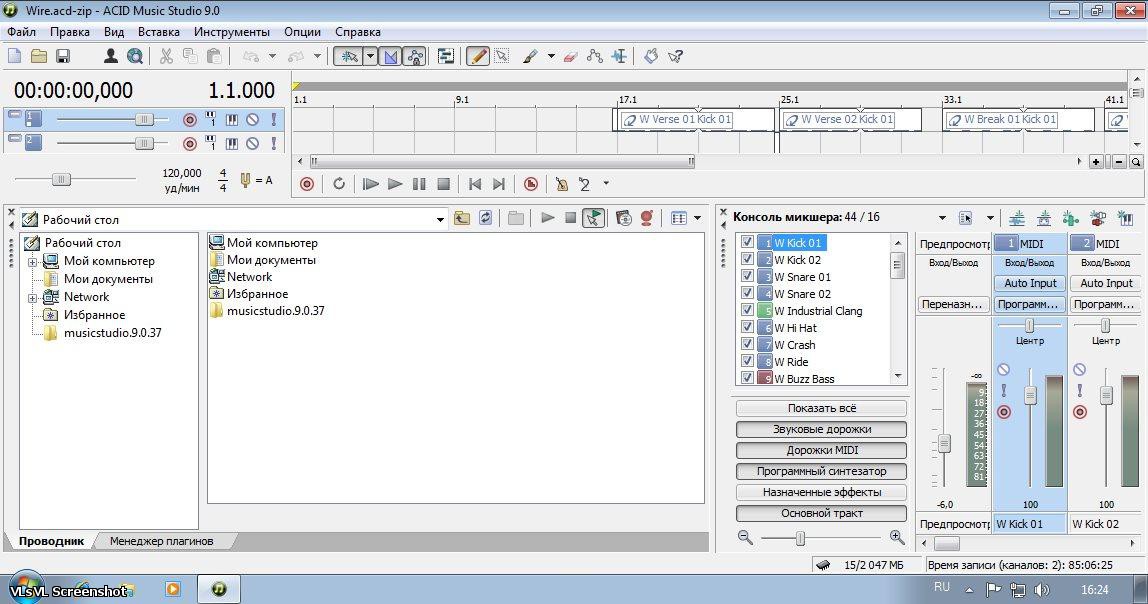The width and height of the screenshot is (1148, 604).
Task: Select the Erase tool
Action: point(571,56)
